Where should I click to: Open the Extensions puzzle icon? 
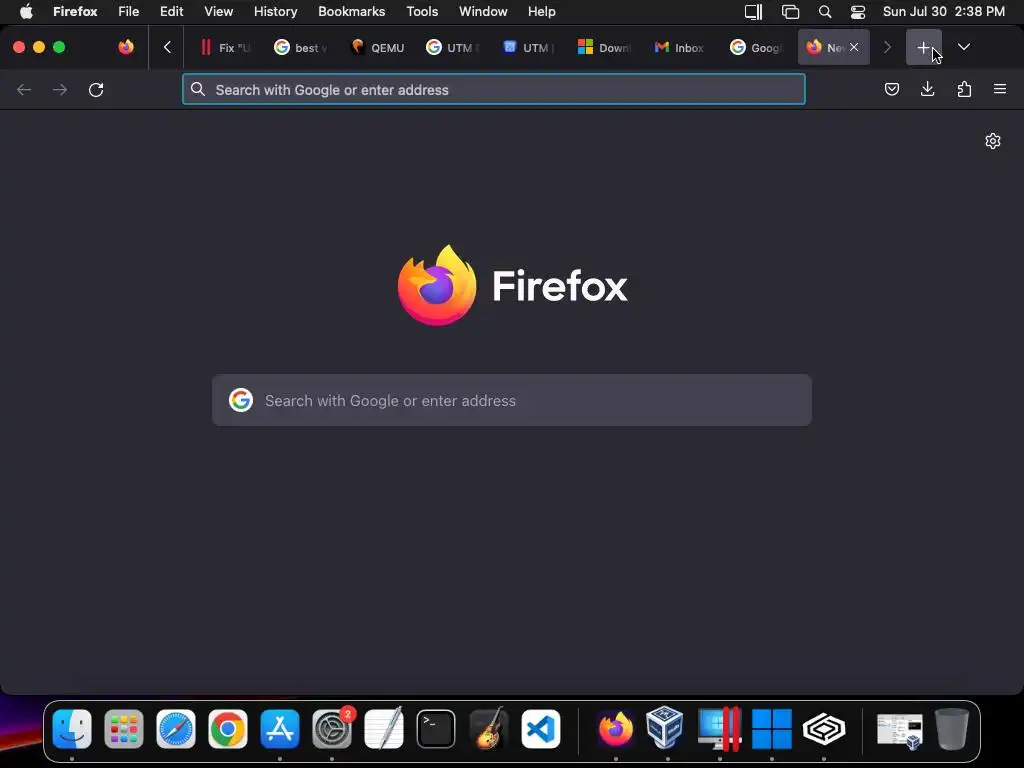(964, 89)
